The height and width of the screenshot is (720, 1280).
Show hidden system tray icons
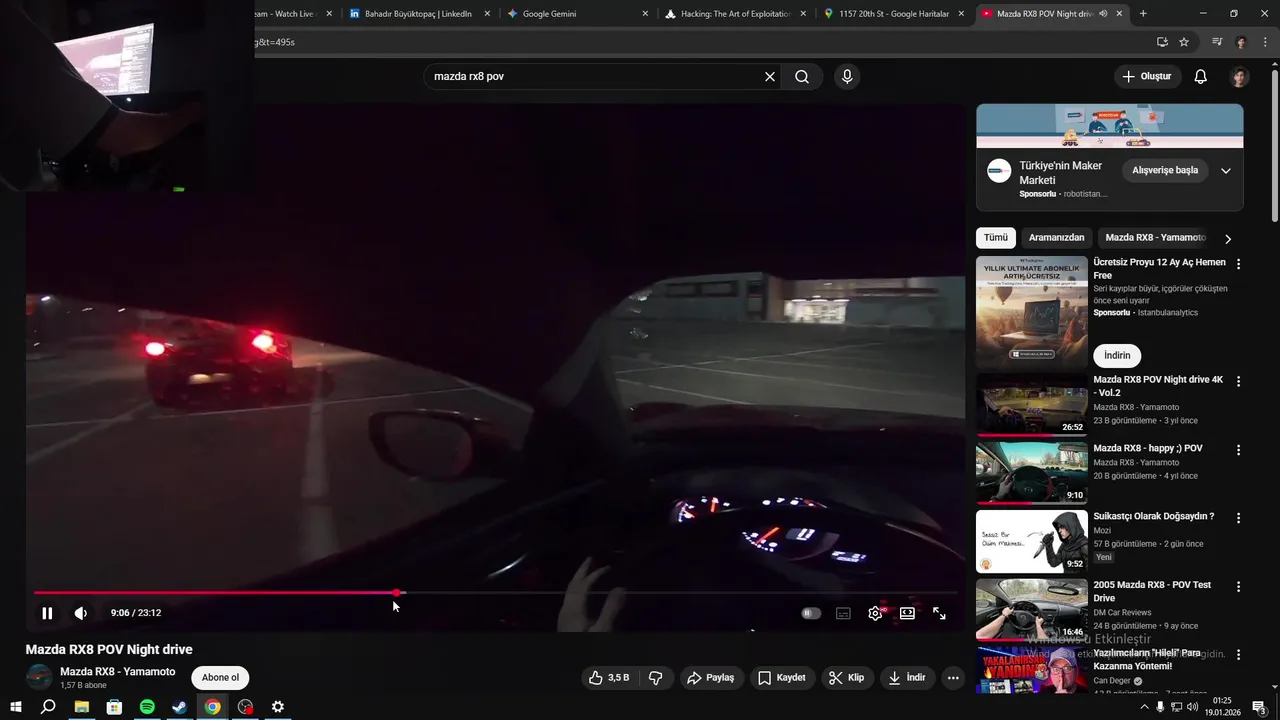1144,707
